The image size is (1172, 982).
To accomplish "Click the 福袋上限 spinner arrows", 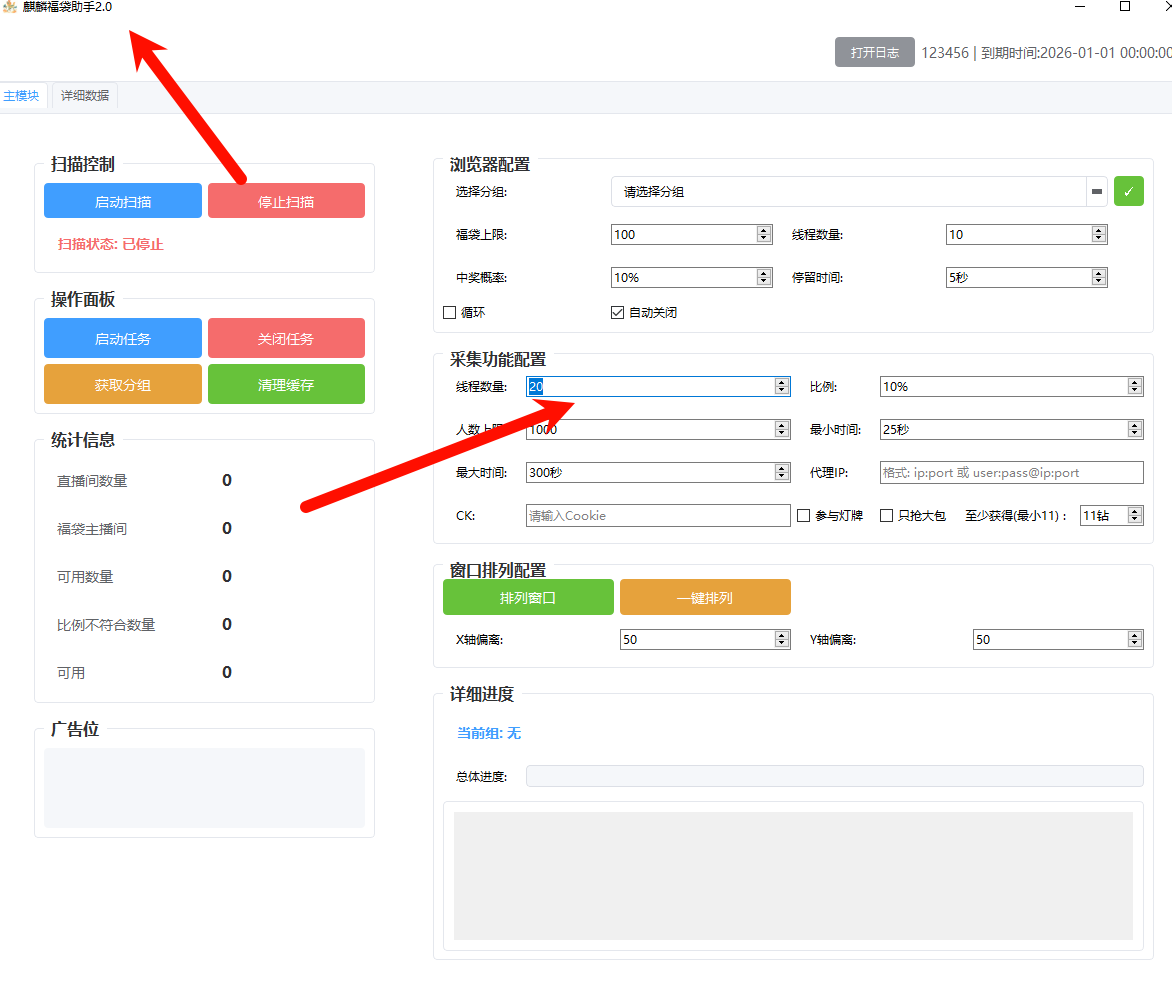I will click(764, 235).
